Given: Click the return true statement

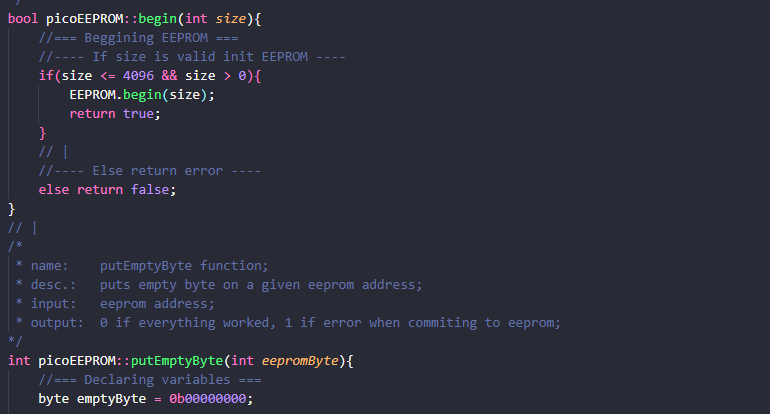Looking at the screenshot, I should click(x=115, y=114).
